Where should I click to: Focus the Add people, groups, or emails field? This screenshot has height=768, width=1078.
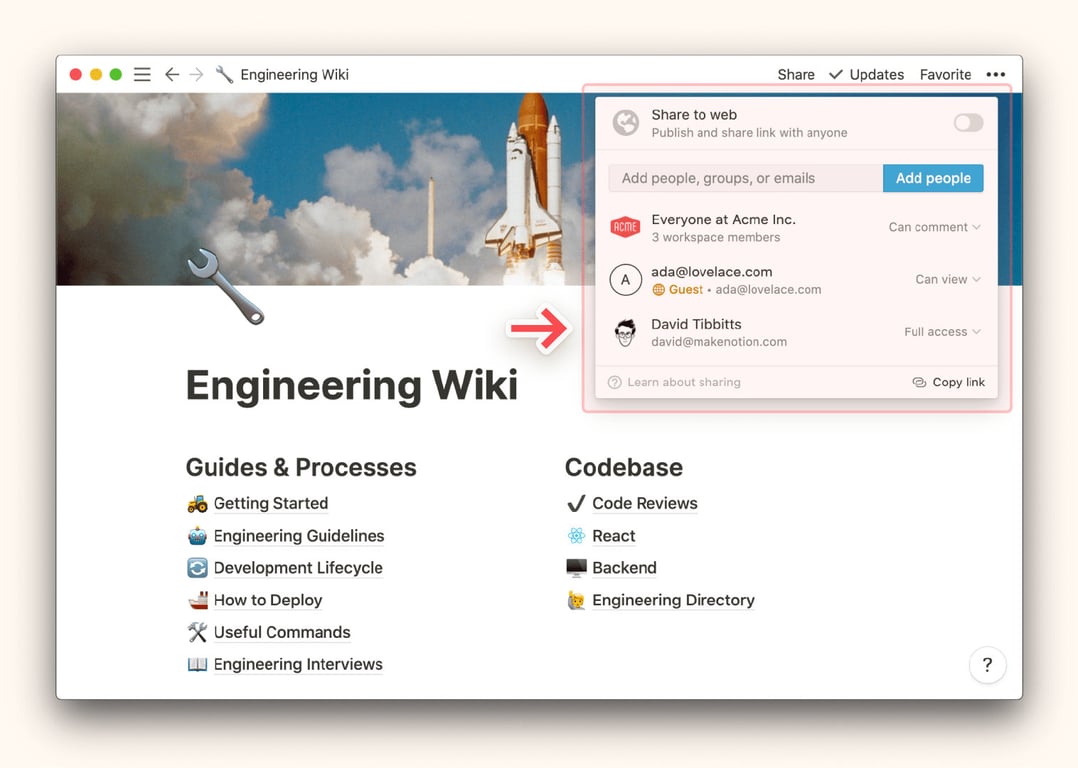point(745,178)
